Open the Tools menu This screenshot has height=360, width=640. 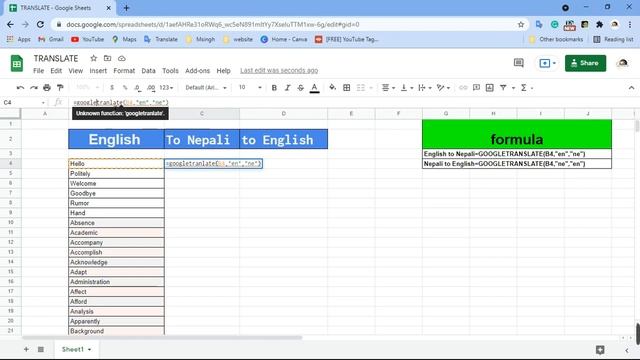point(170,71)
